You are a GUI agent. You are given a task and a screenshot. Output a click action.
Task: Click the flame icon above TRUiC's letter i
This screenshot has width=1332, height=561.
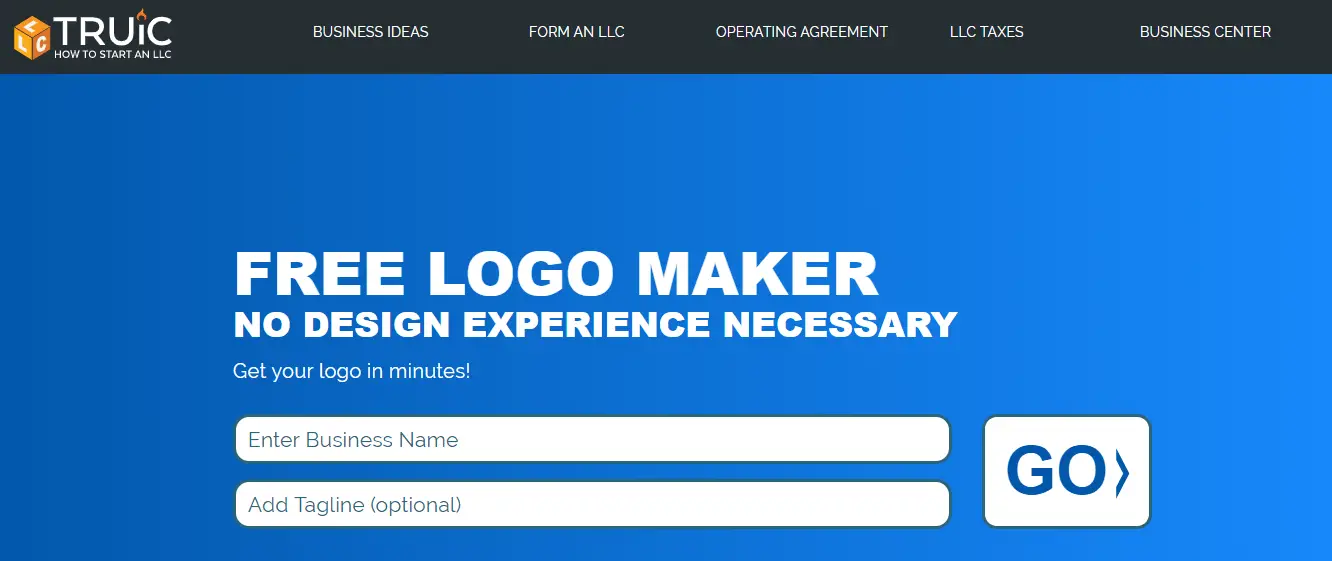click(141, 13)
